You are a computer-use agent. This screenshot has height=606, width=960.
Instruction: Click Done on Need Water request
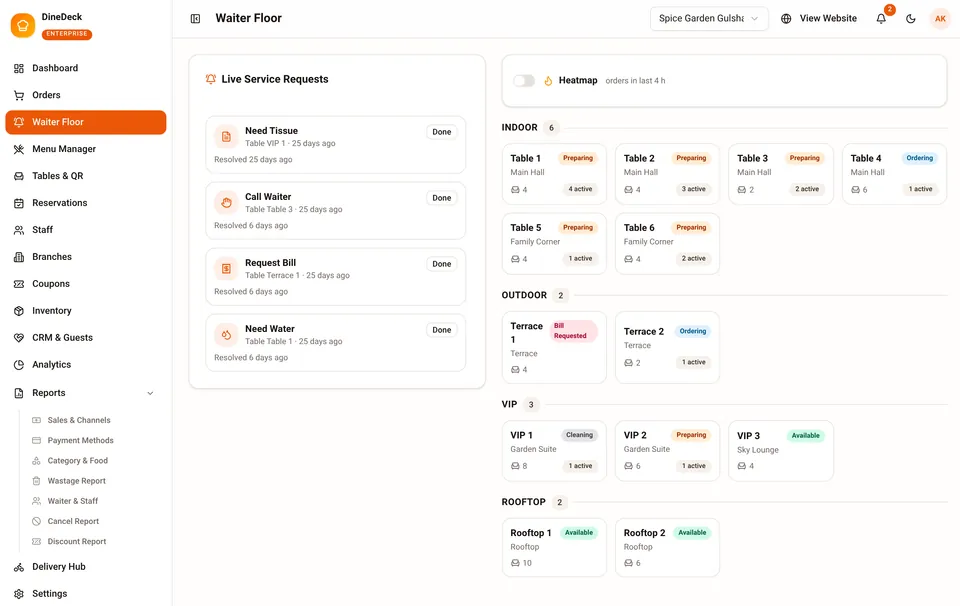point(441,330)
